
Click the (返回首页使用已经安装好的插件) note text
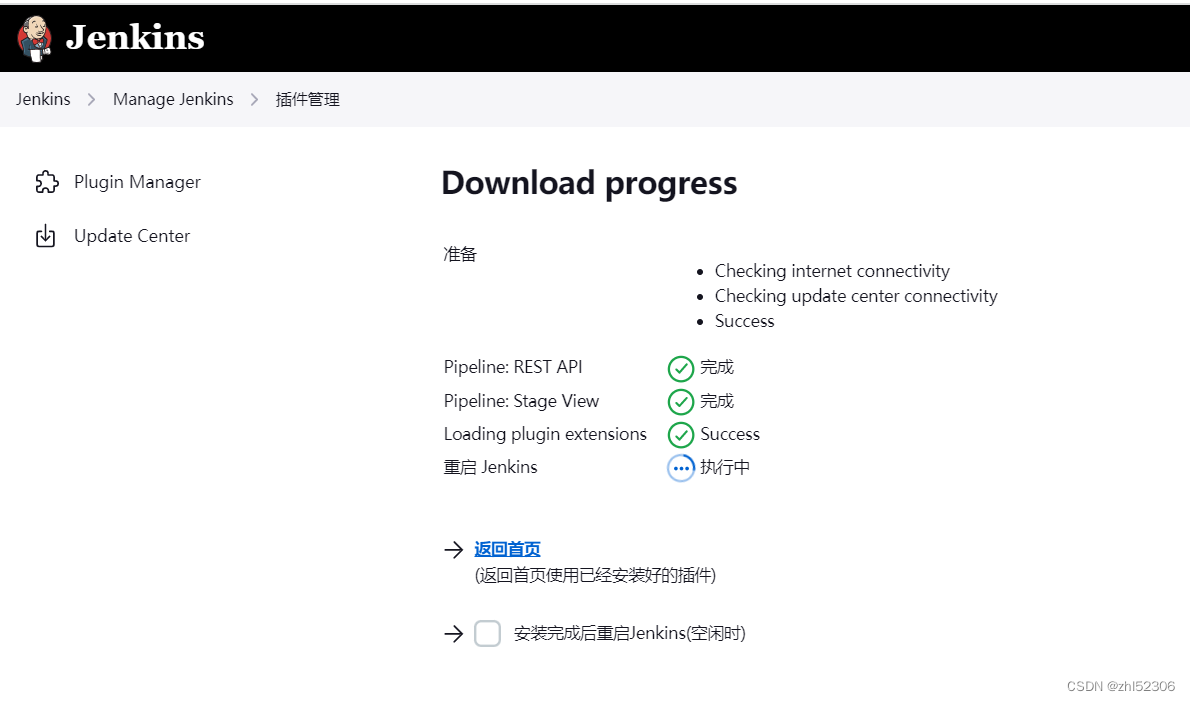595,575
